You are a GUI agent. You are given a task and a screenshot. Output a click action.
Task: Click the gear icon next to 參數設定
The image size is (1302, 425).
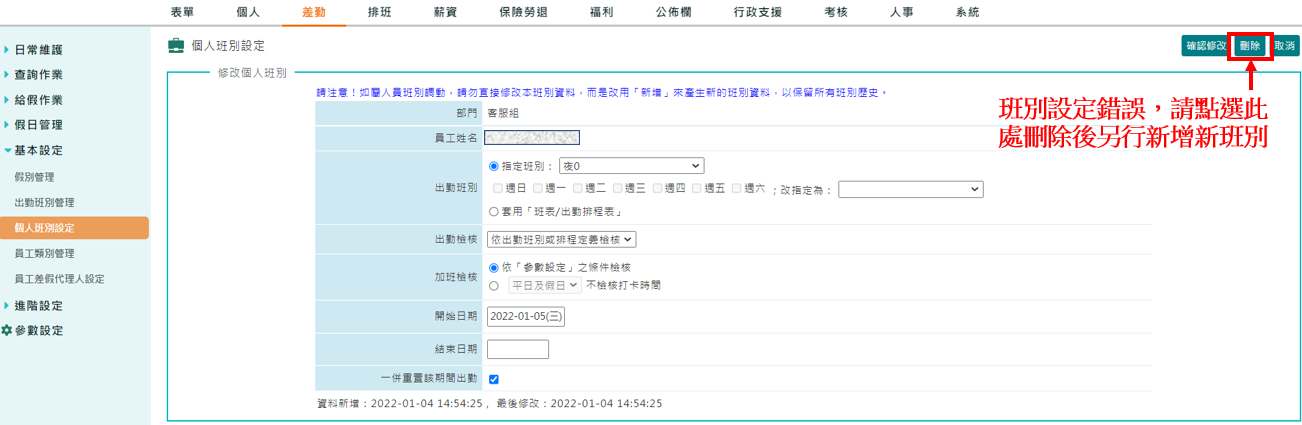[x=7, y=330]
